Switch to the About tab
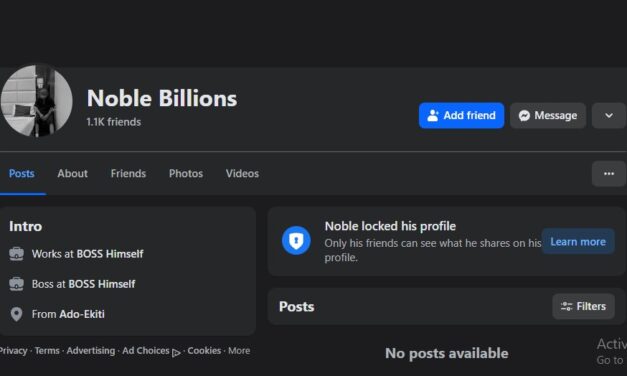This screenshot has width=627, height=376. 72,174
